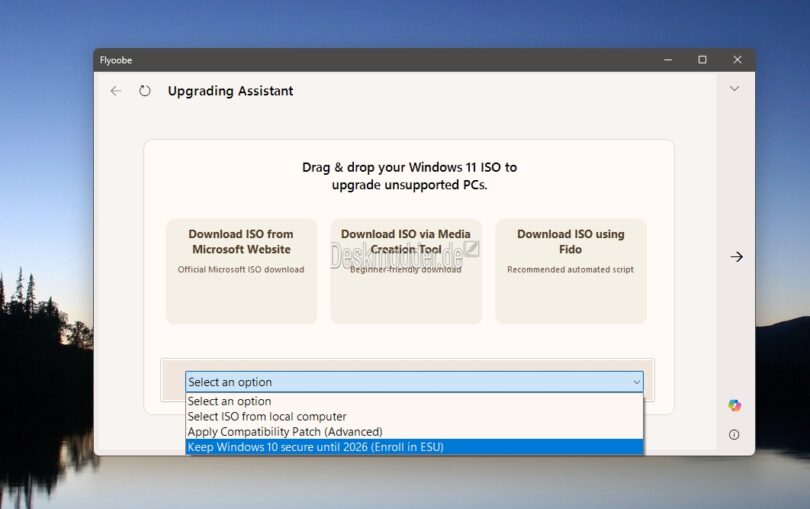Viewport: 810px width, 509px height.
Task: Maximize the Flyoobe window
Action: click(x=702, y=60)
